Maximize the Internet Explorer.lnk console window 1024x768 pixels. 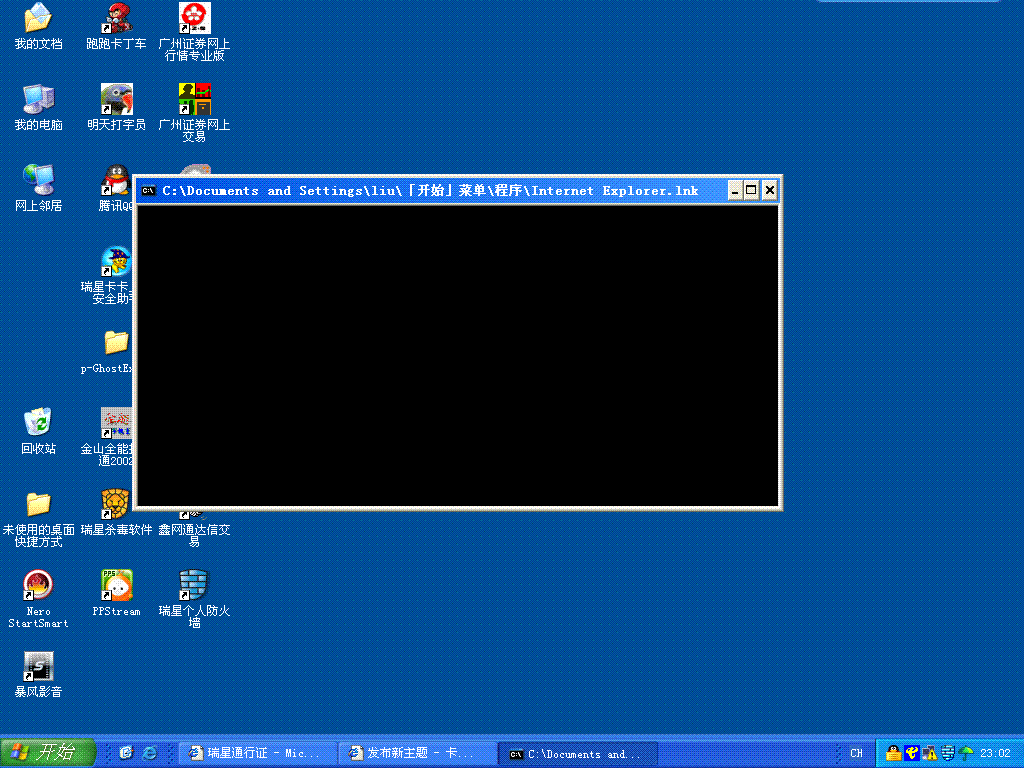click(x=752, y=191)
